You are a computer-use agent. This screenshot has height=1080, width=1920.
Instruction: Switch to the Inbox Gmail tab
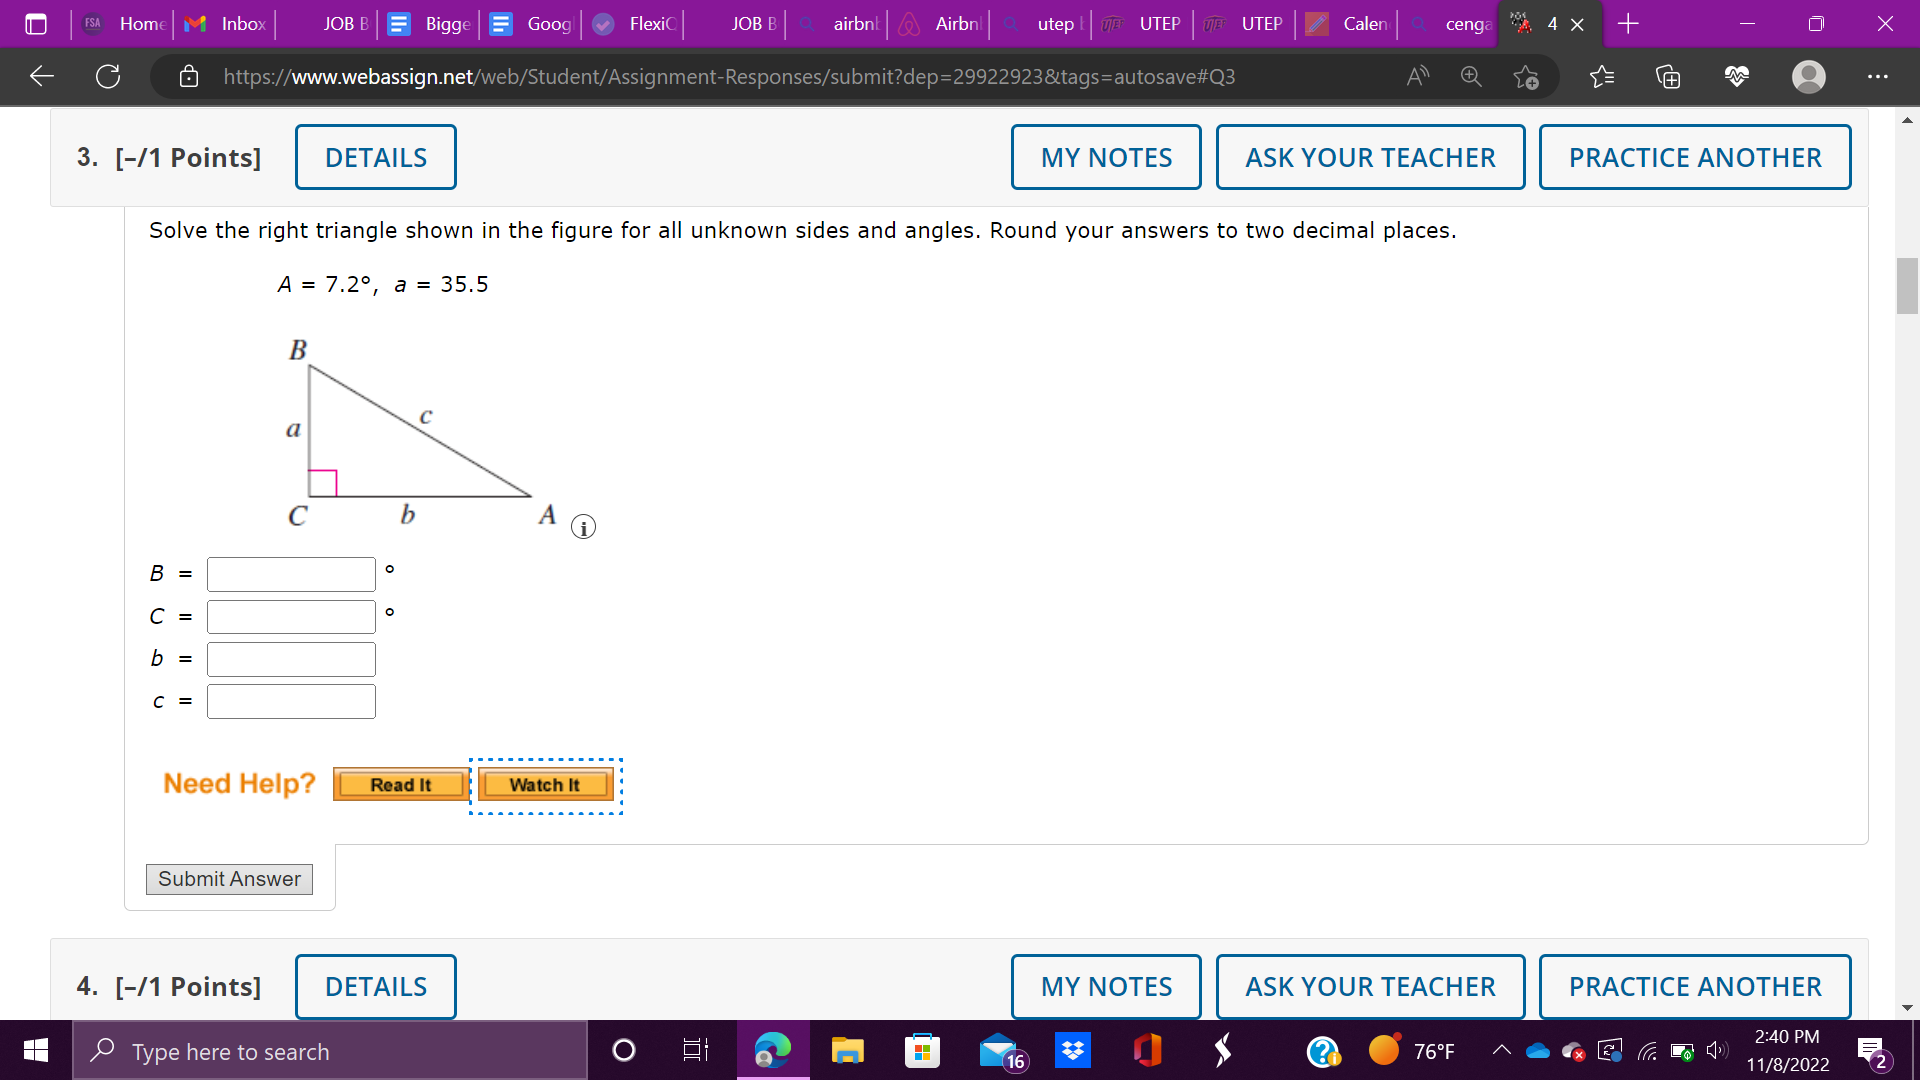pyautogui.click(x=228, y=24)
